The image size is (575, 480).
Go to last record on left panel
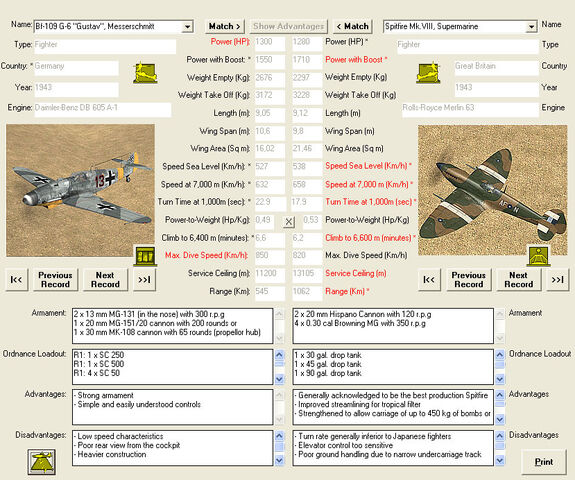click(144, 280)
